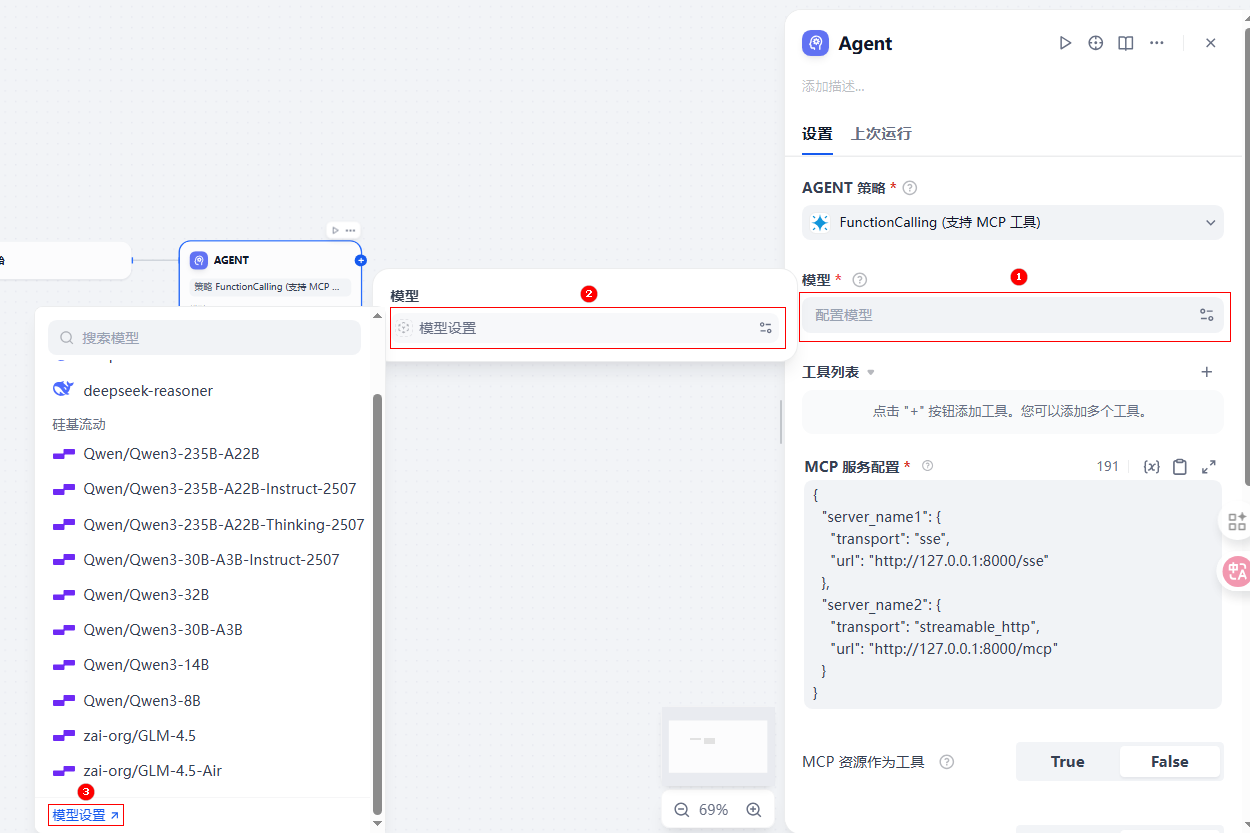Set MCP resources as tools to False
The height and width of the screenshot is (833, 1250).
(1169, 762)
